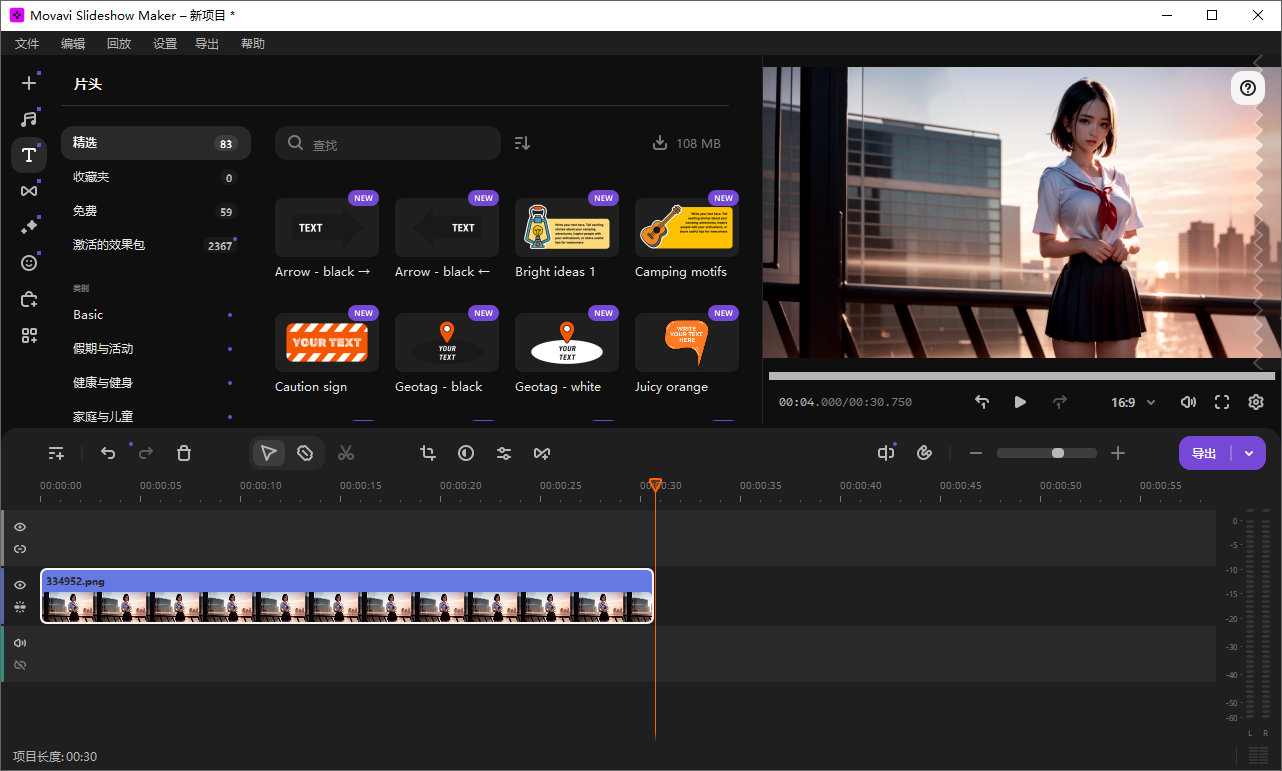Image resolution: width=1282 pixels, height=771 pixels.
Task: Delete the selected clip with trash icon
Action: coord(184,453)
